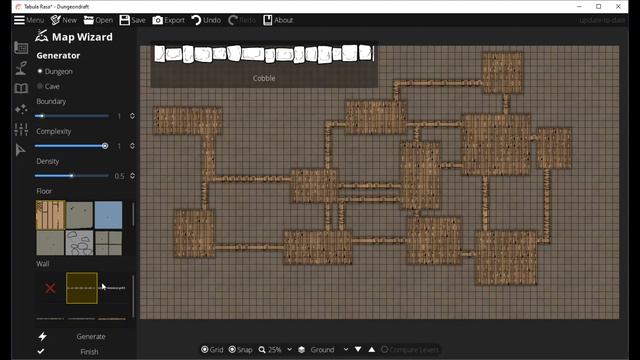Click the lightning bolt Generate icon
The image size is (640, 360).
coord(42,337)
